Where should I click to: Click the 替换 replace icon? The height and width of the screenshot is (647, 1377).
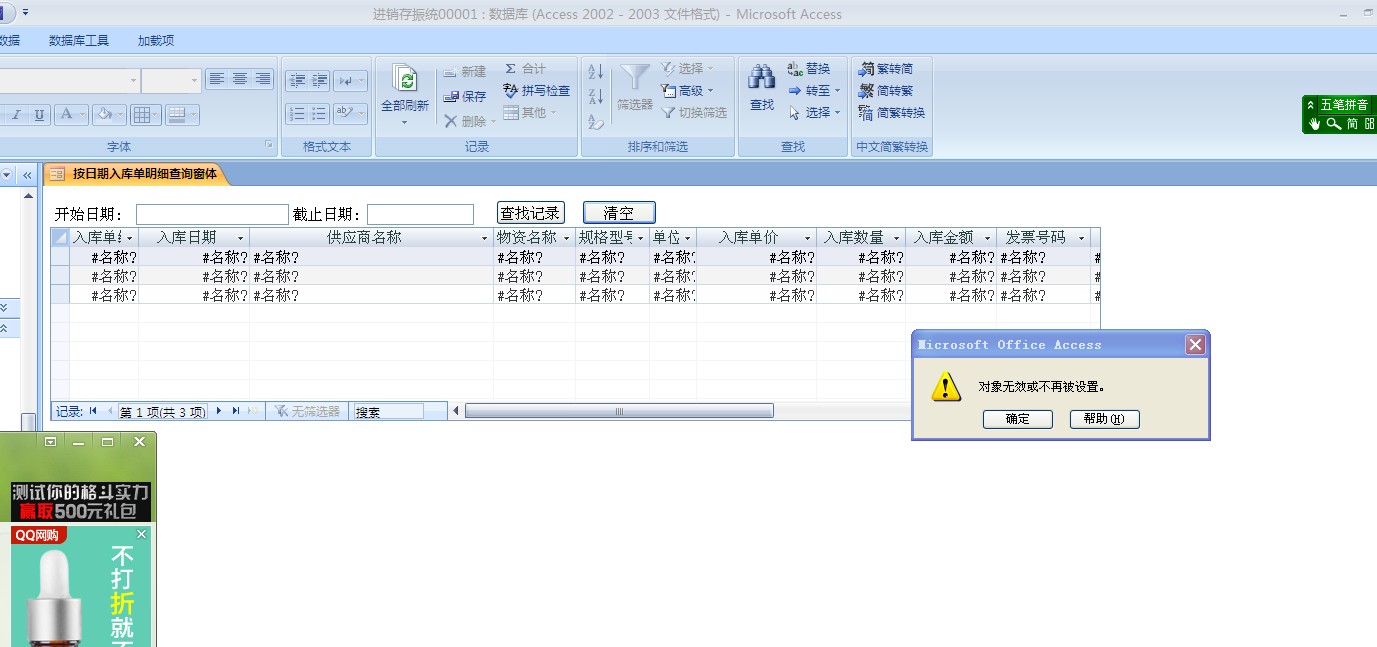coord(795,69)
